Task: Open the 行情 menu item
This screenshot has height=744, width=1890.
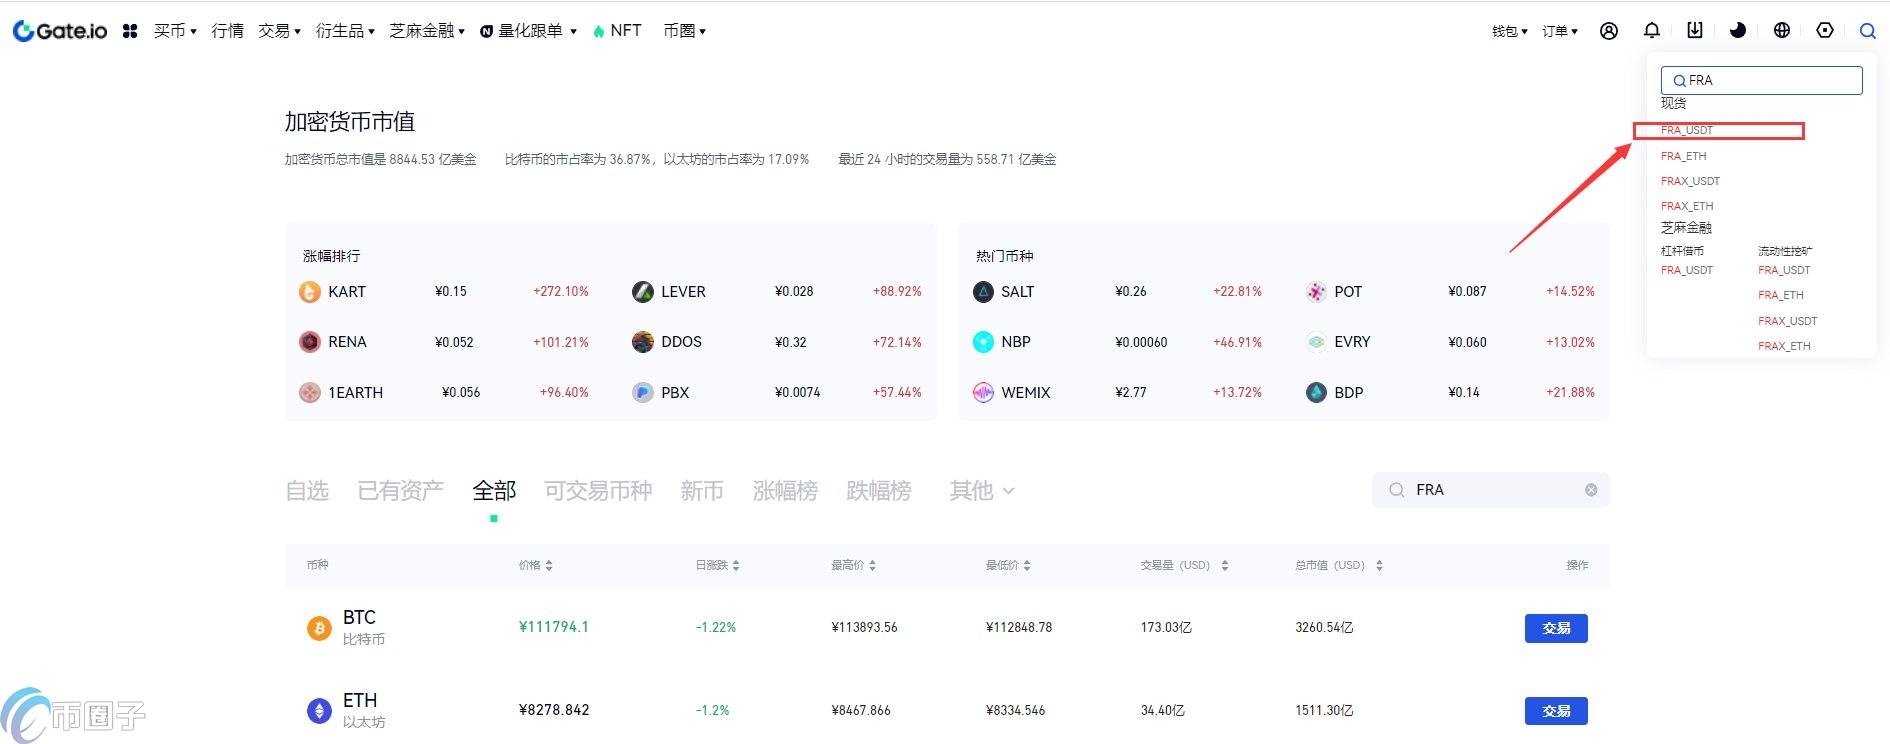Action: [228, 31]
